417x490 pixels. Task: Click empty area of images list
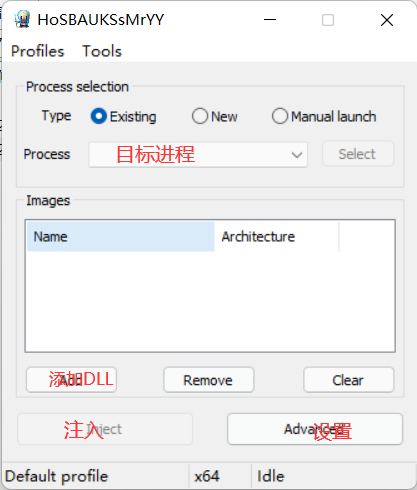tap(210, 301)
